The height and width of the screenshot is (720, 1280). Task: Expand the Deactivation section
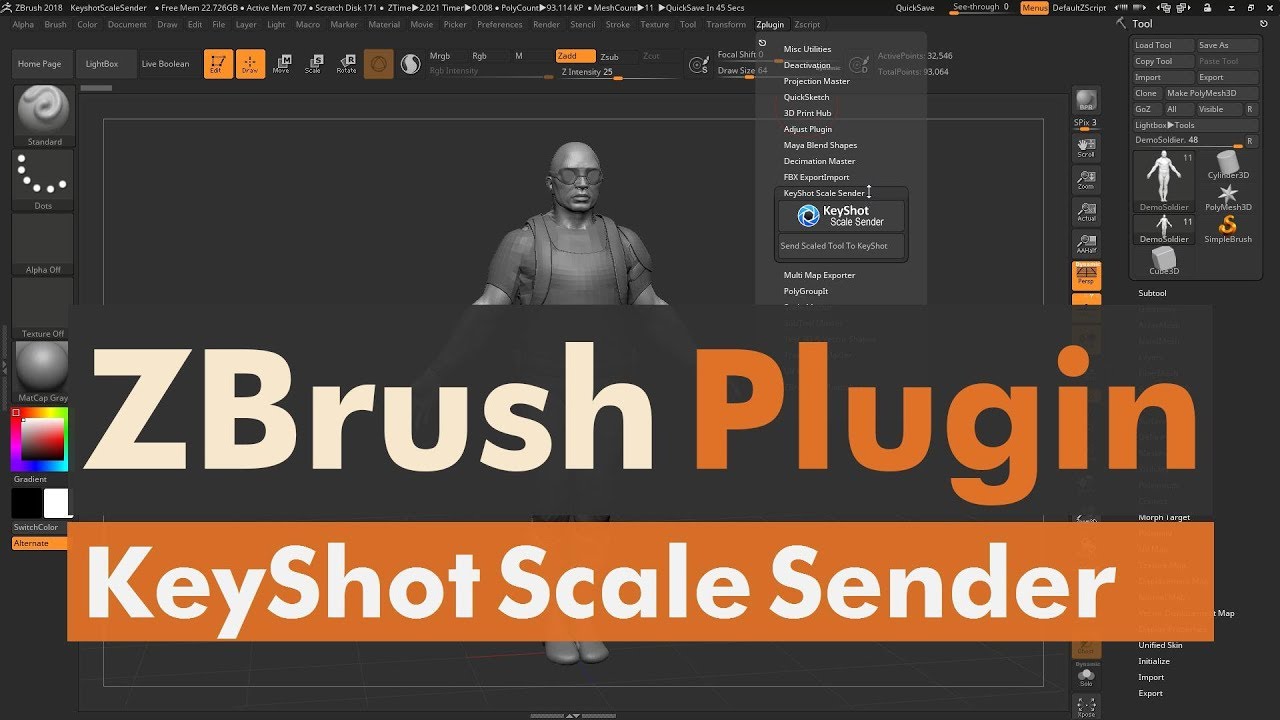click(807, 65)
